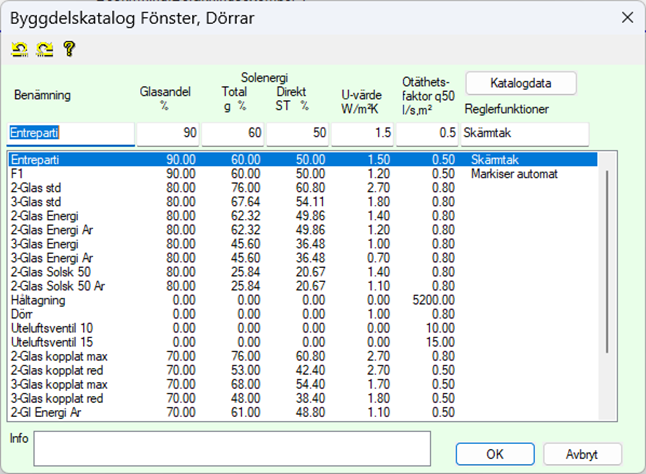
Task: Click the vertical scrollbar of the list
Action: 605,260
